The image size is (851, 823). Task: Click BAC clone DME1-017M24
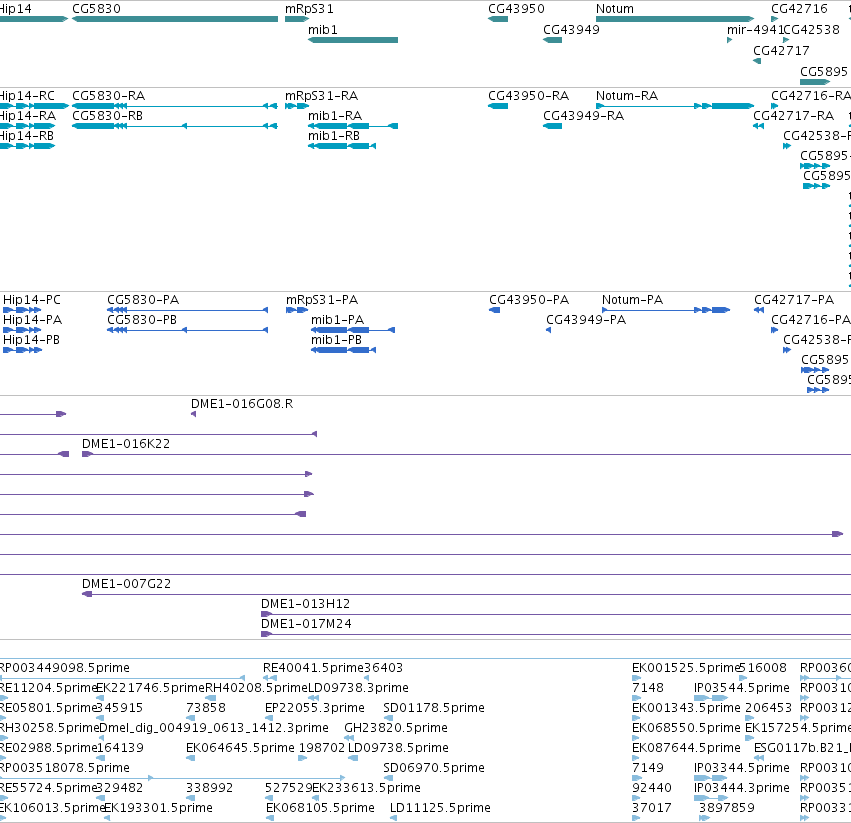pyautogui.click(x=556, y=635)
